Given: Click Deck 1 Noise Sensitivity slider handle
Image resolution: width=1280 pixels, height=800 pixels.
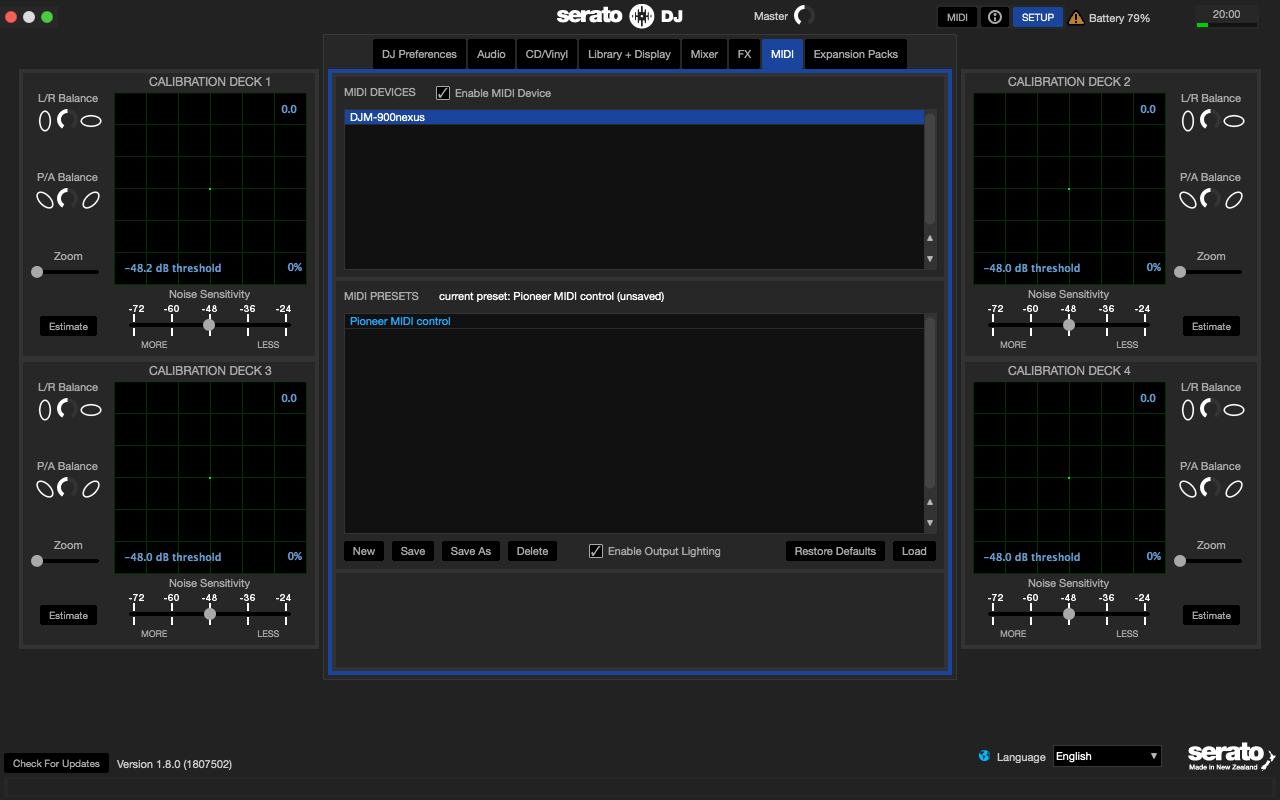Looking at the screenshot, I should [209, 325].
